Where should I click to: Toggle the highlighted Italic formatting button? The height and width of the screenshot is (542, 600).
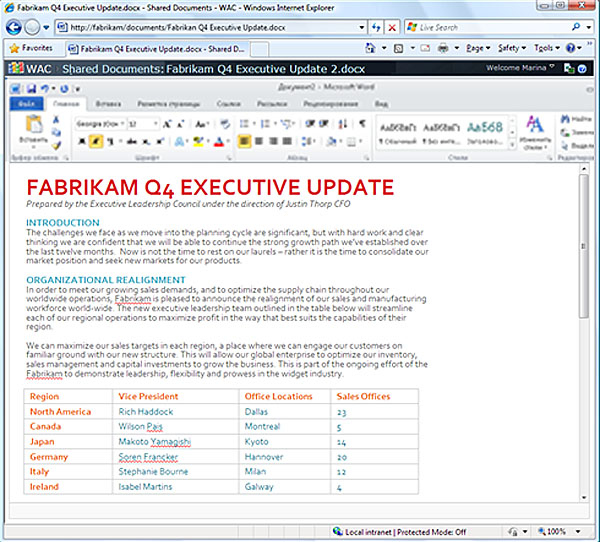[96, 142]
